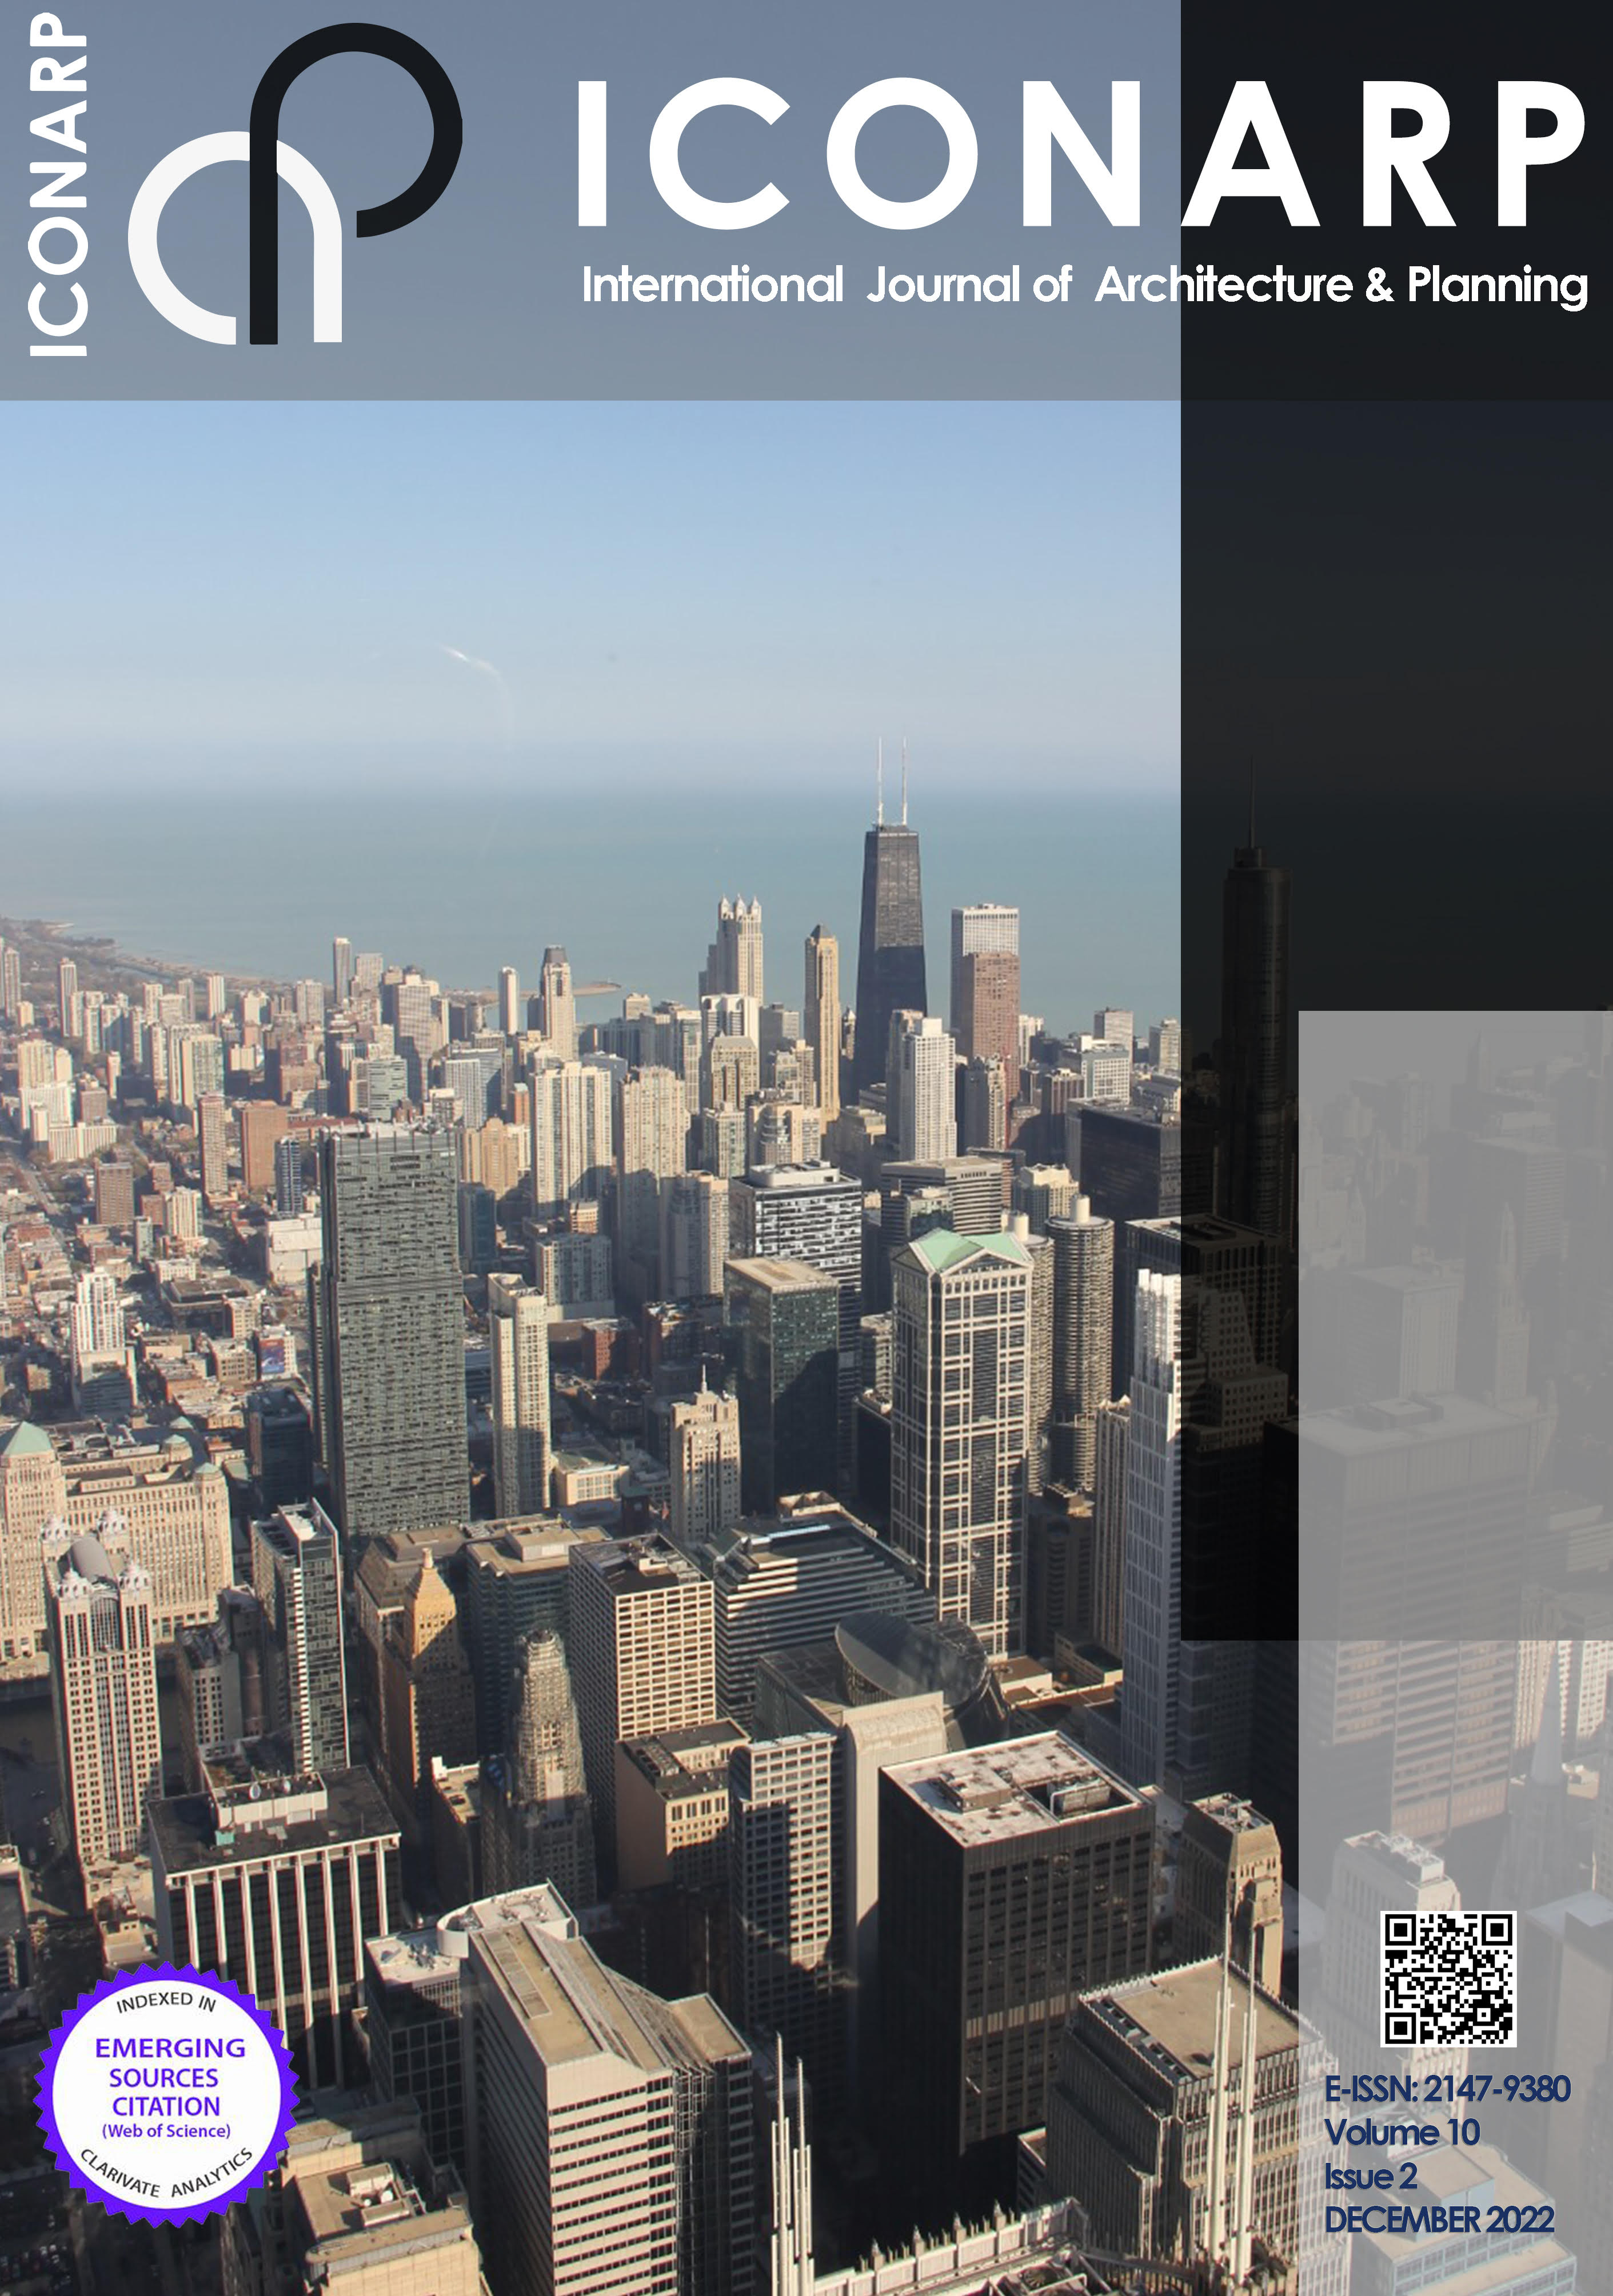Click the 'DECEMBER 2022' text
This screenshot has width=1613, height=2296.
tap(1439, 2219)
